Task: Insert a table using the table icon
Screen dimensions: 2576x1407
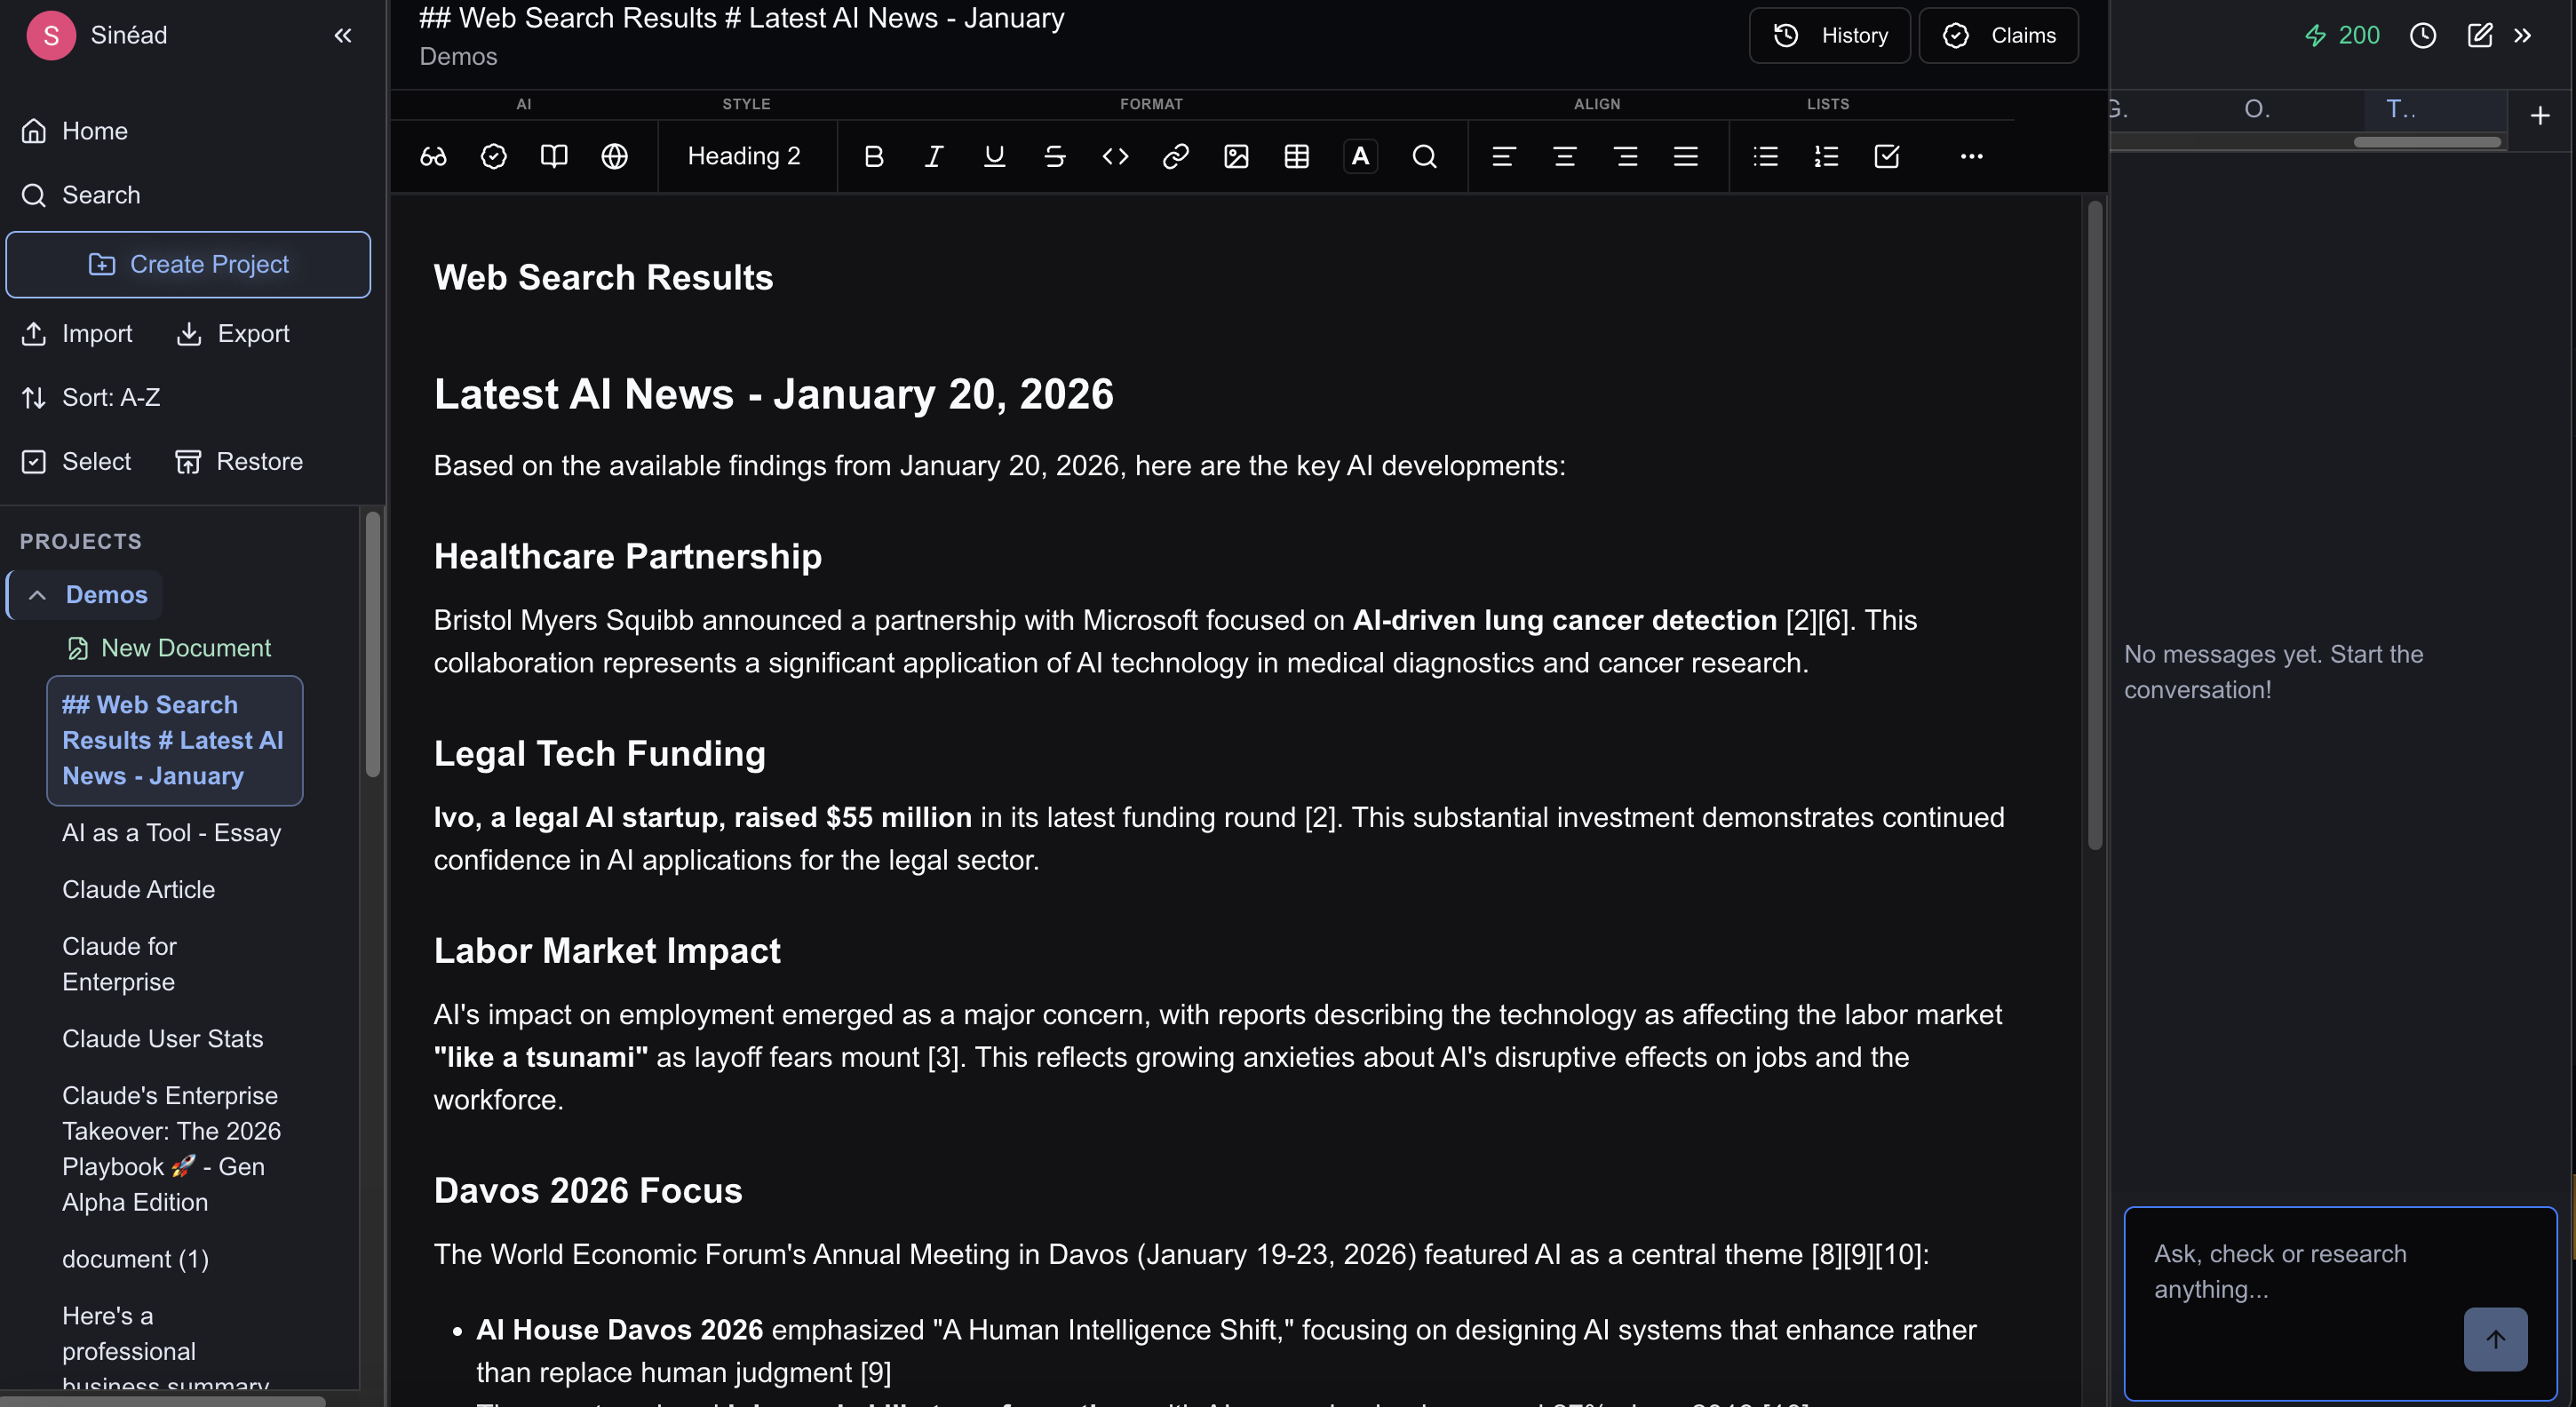Action: pos(1296,156)
